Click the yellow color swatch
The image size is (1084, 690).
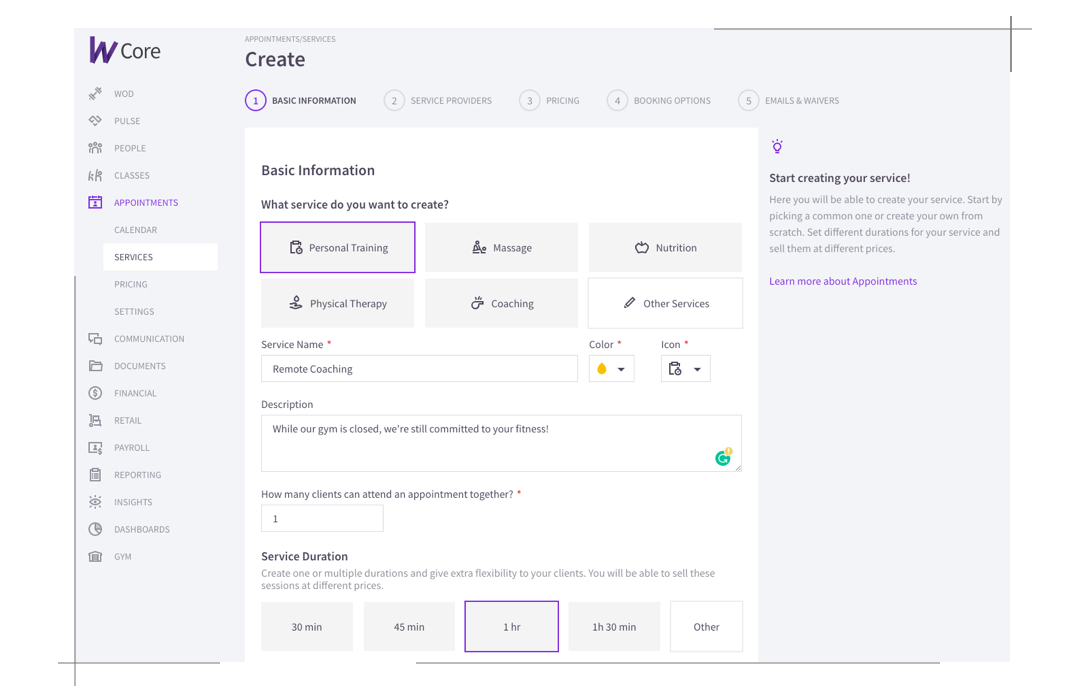(602, 369)
